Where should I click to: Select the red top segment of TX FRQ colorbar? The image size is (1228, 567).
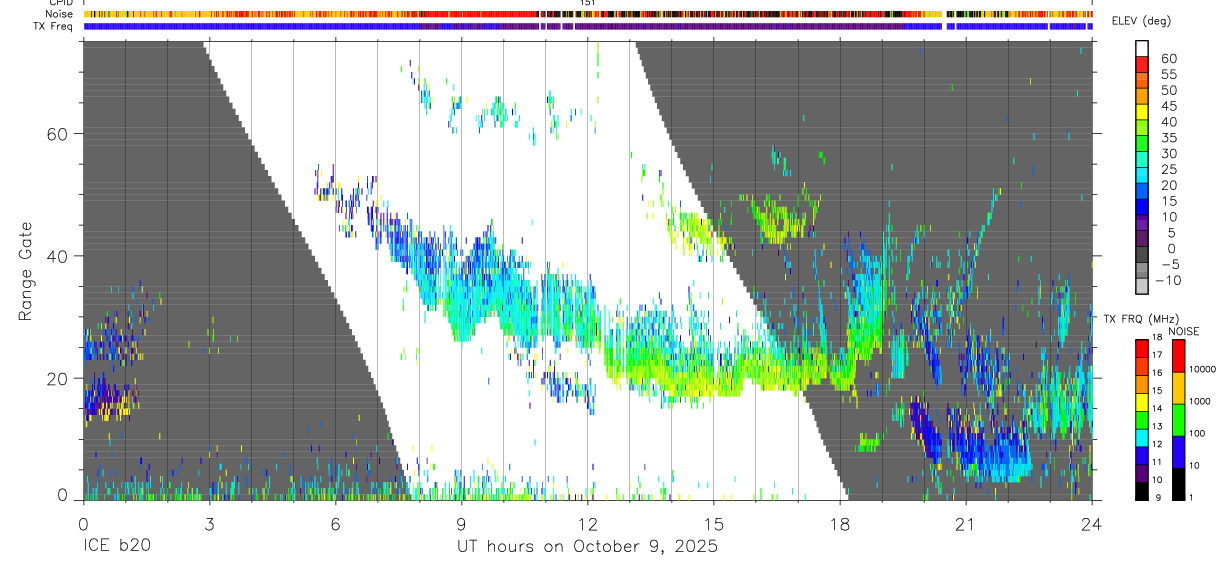(1142, 346)
